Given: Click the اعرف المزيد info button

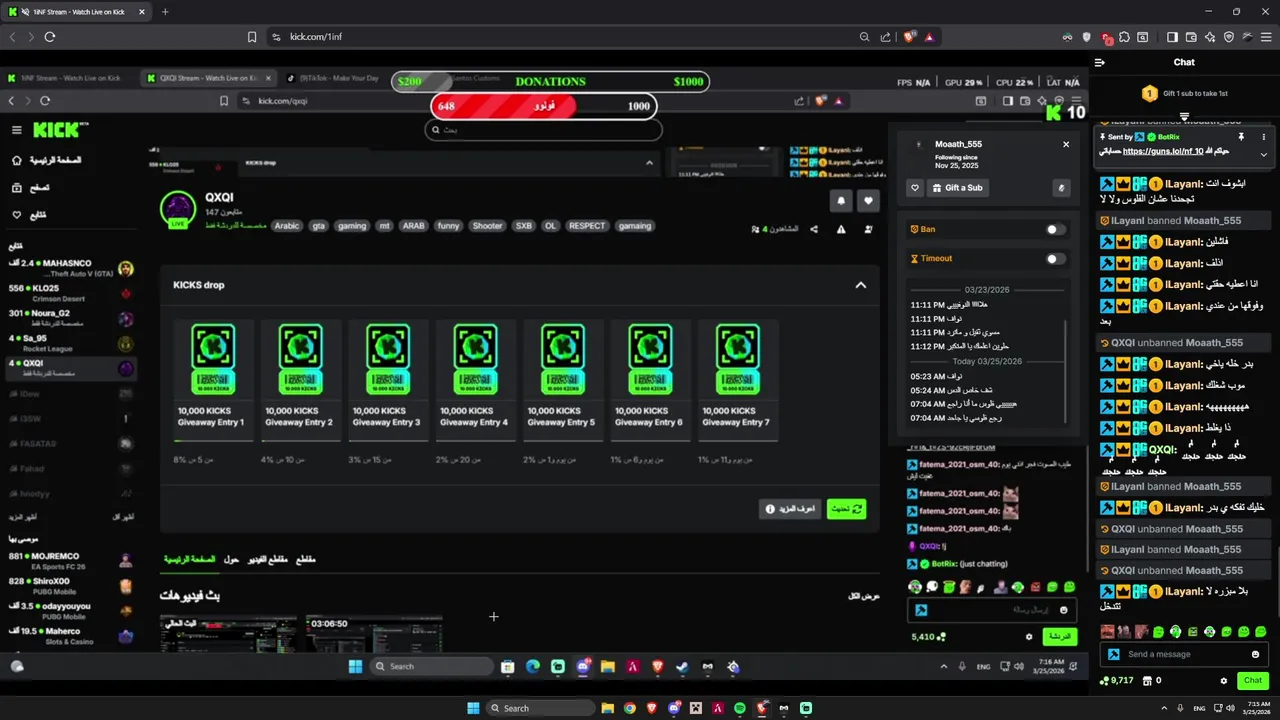Looking at the screenshot, I should point(790,509).
